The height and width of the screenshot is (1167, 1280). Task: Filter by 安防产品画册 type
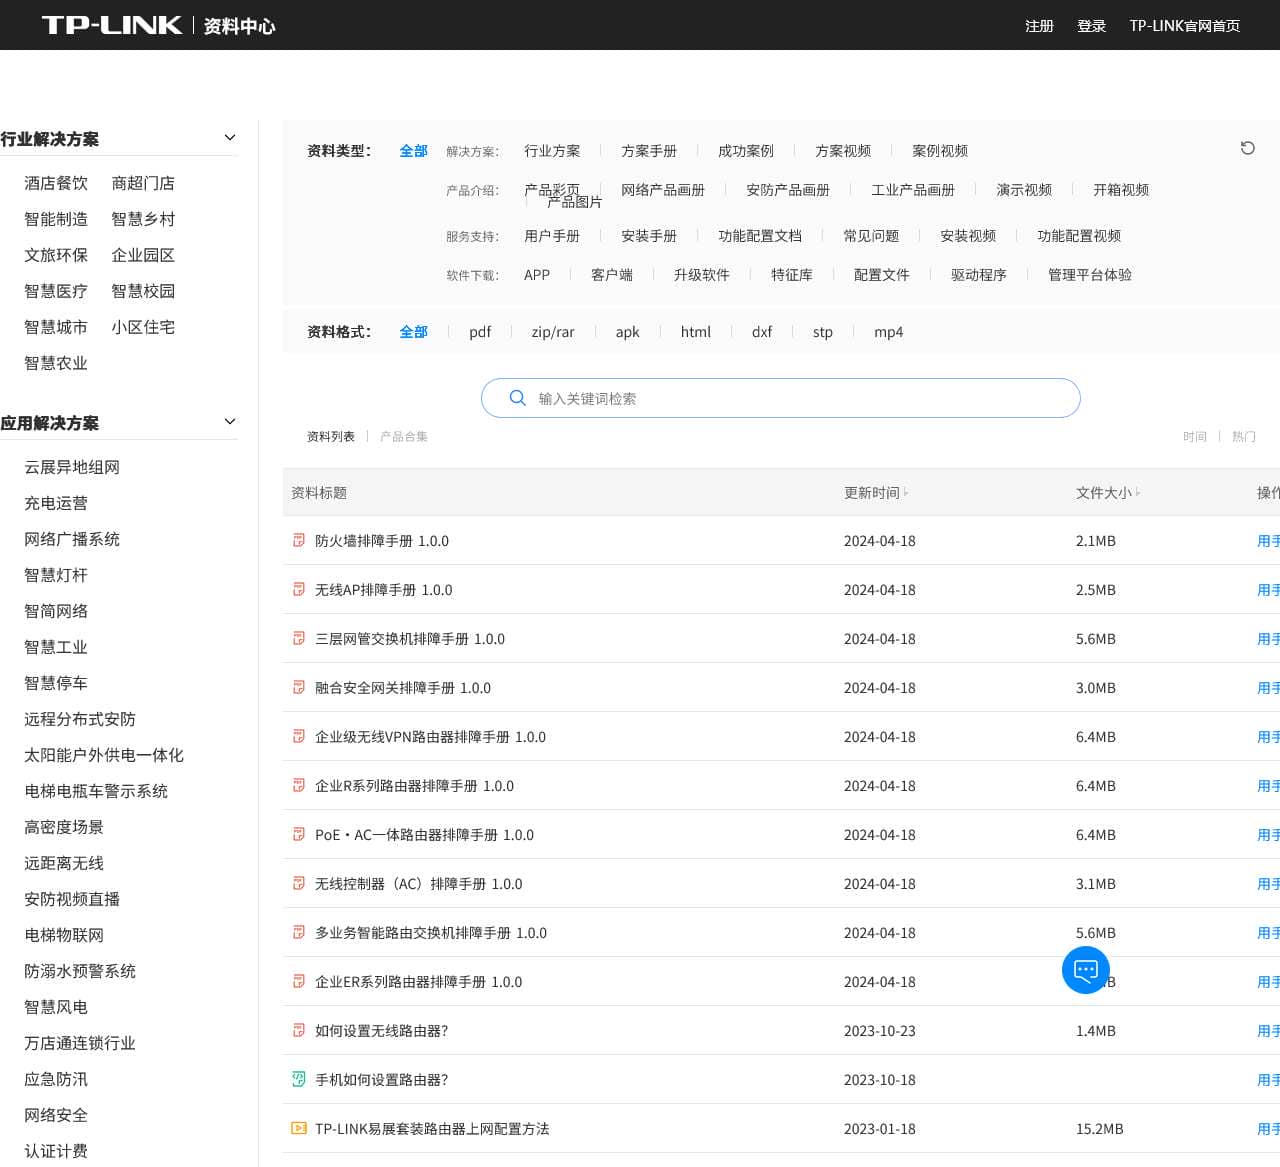click(788, 190)
